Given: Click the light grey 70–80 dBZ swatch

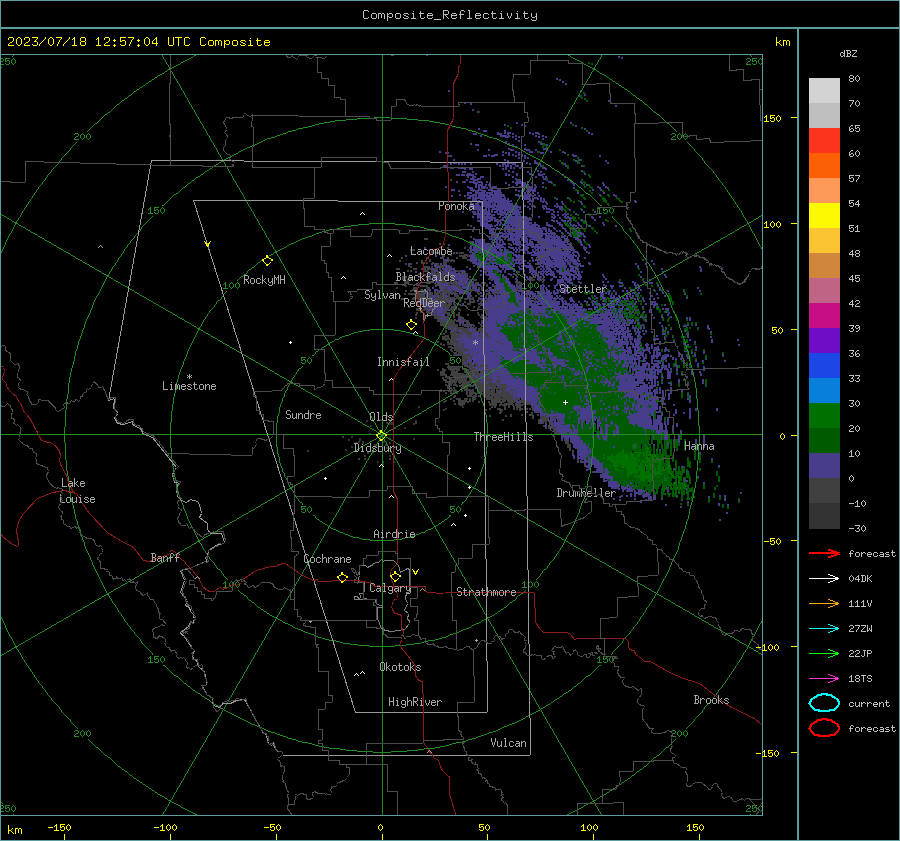Looking at the screenshot, I should (824, 91).
